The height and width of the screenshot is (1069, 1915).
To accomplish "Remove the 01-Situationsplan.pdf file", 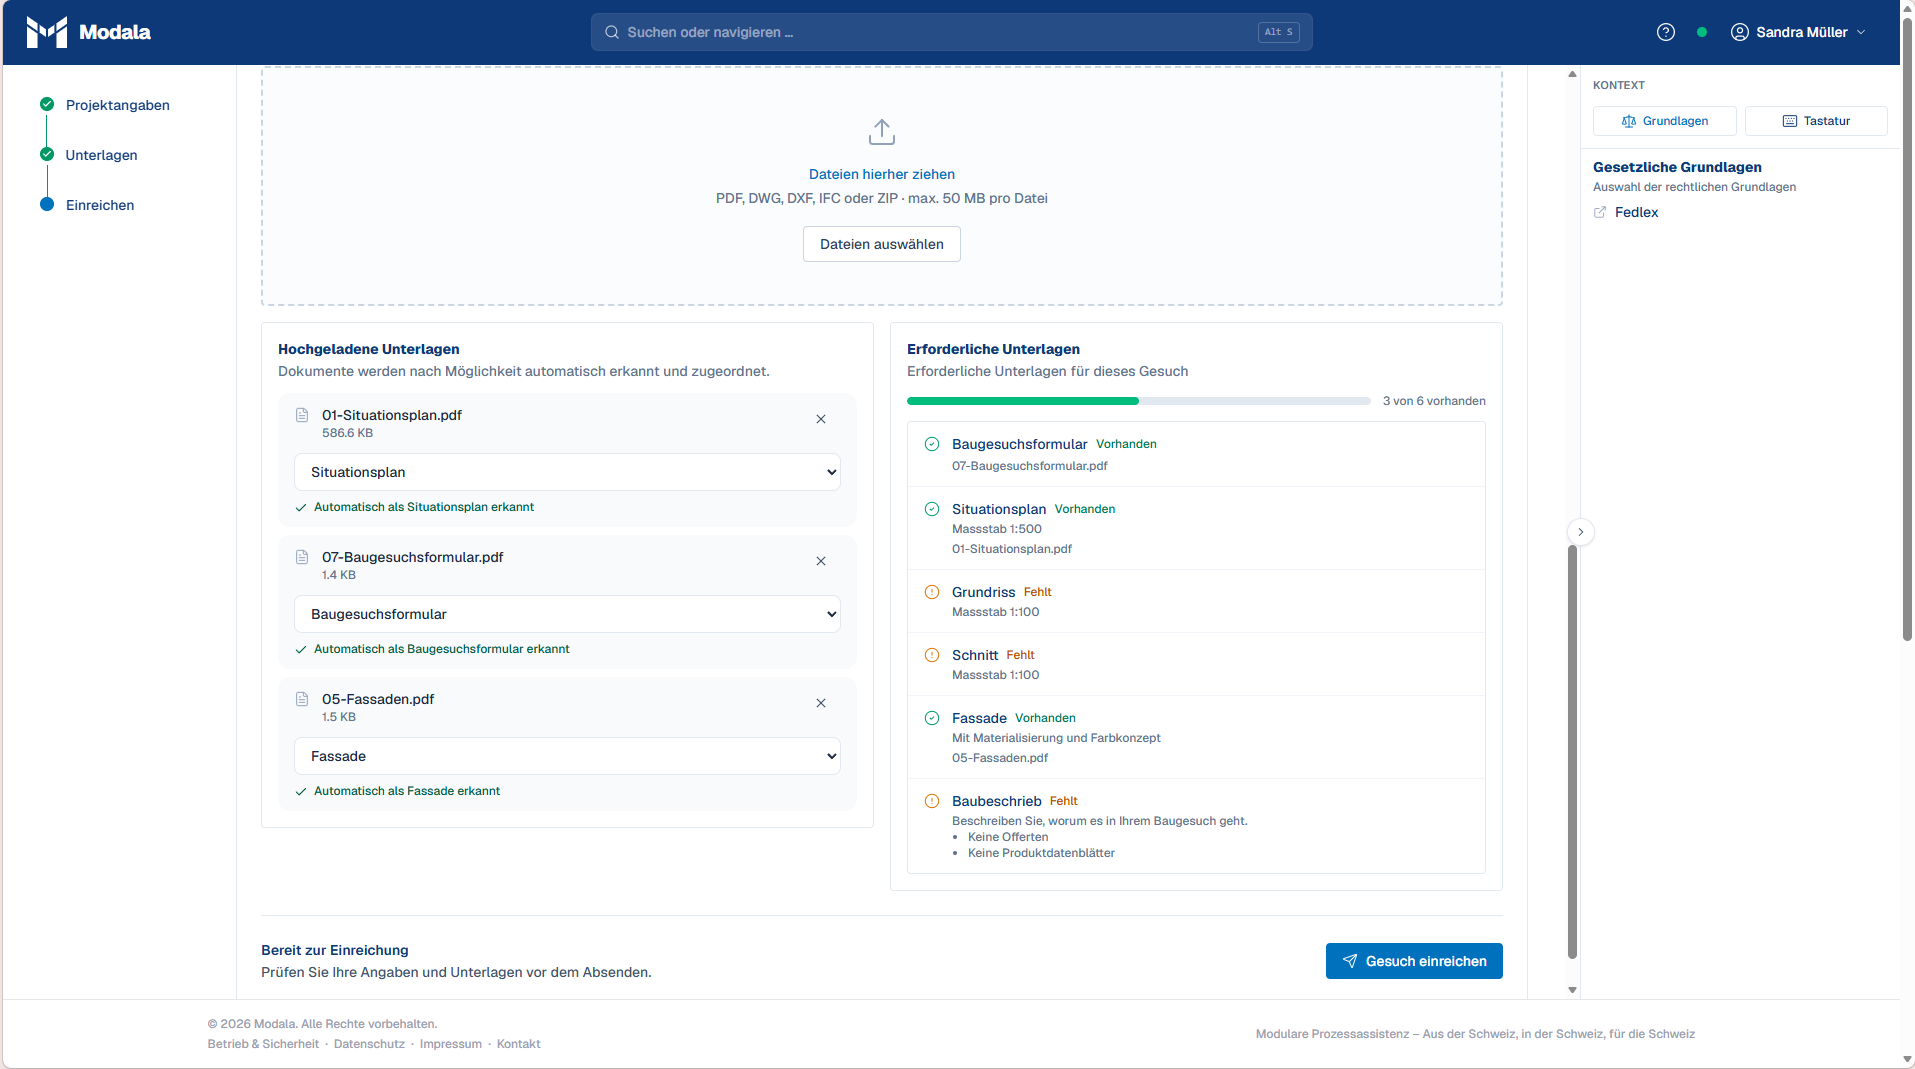I will (821, 419).
